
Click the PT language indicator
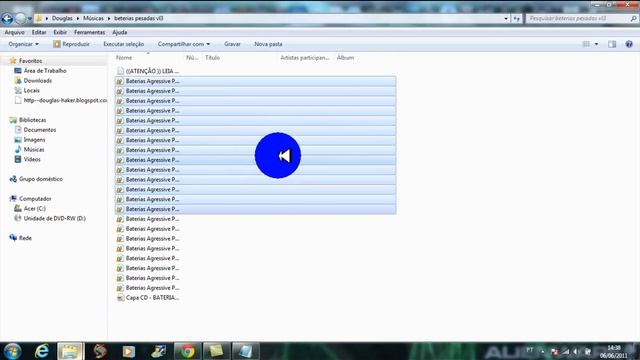click(x=530, y=350)
